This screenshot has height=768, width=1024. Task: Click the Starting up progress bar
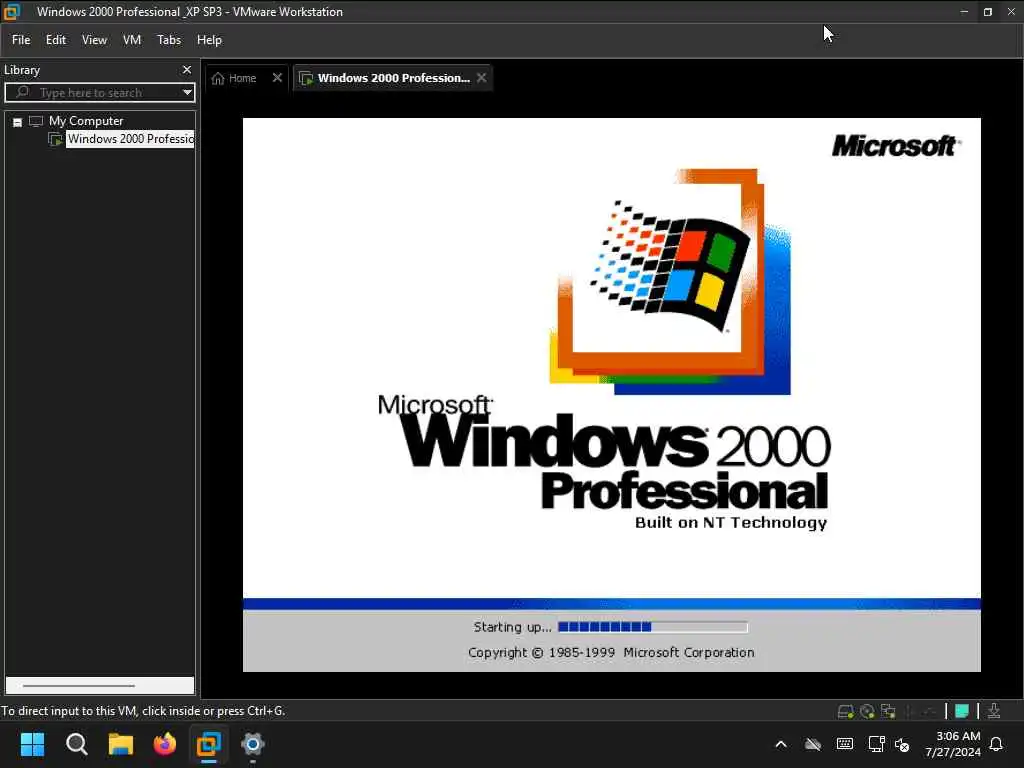coord(652,627)
